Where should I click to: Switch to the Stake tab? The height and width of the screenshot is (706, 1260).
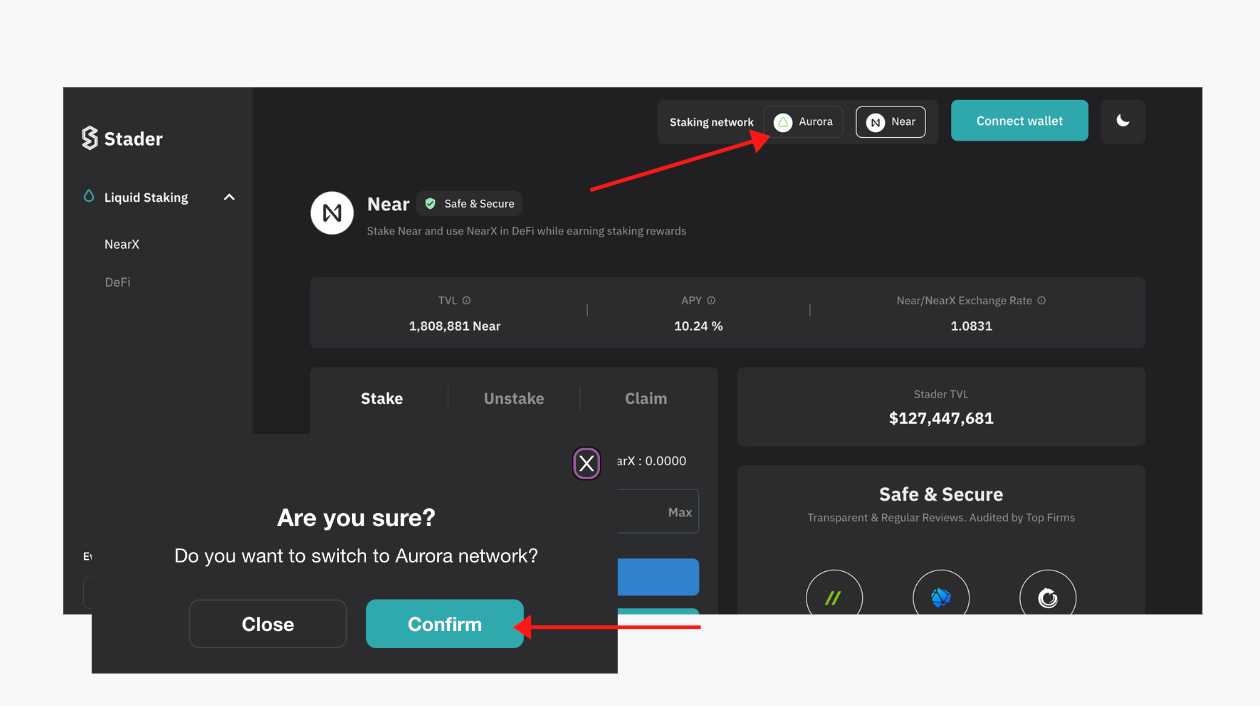(382, 398)
